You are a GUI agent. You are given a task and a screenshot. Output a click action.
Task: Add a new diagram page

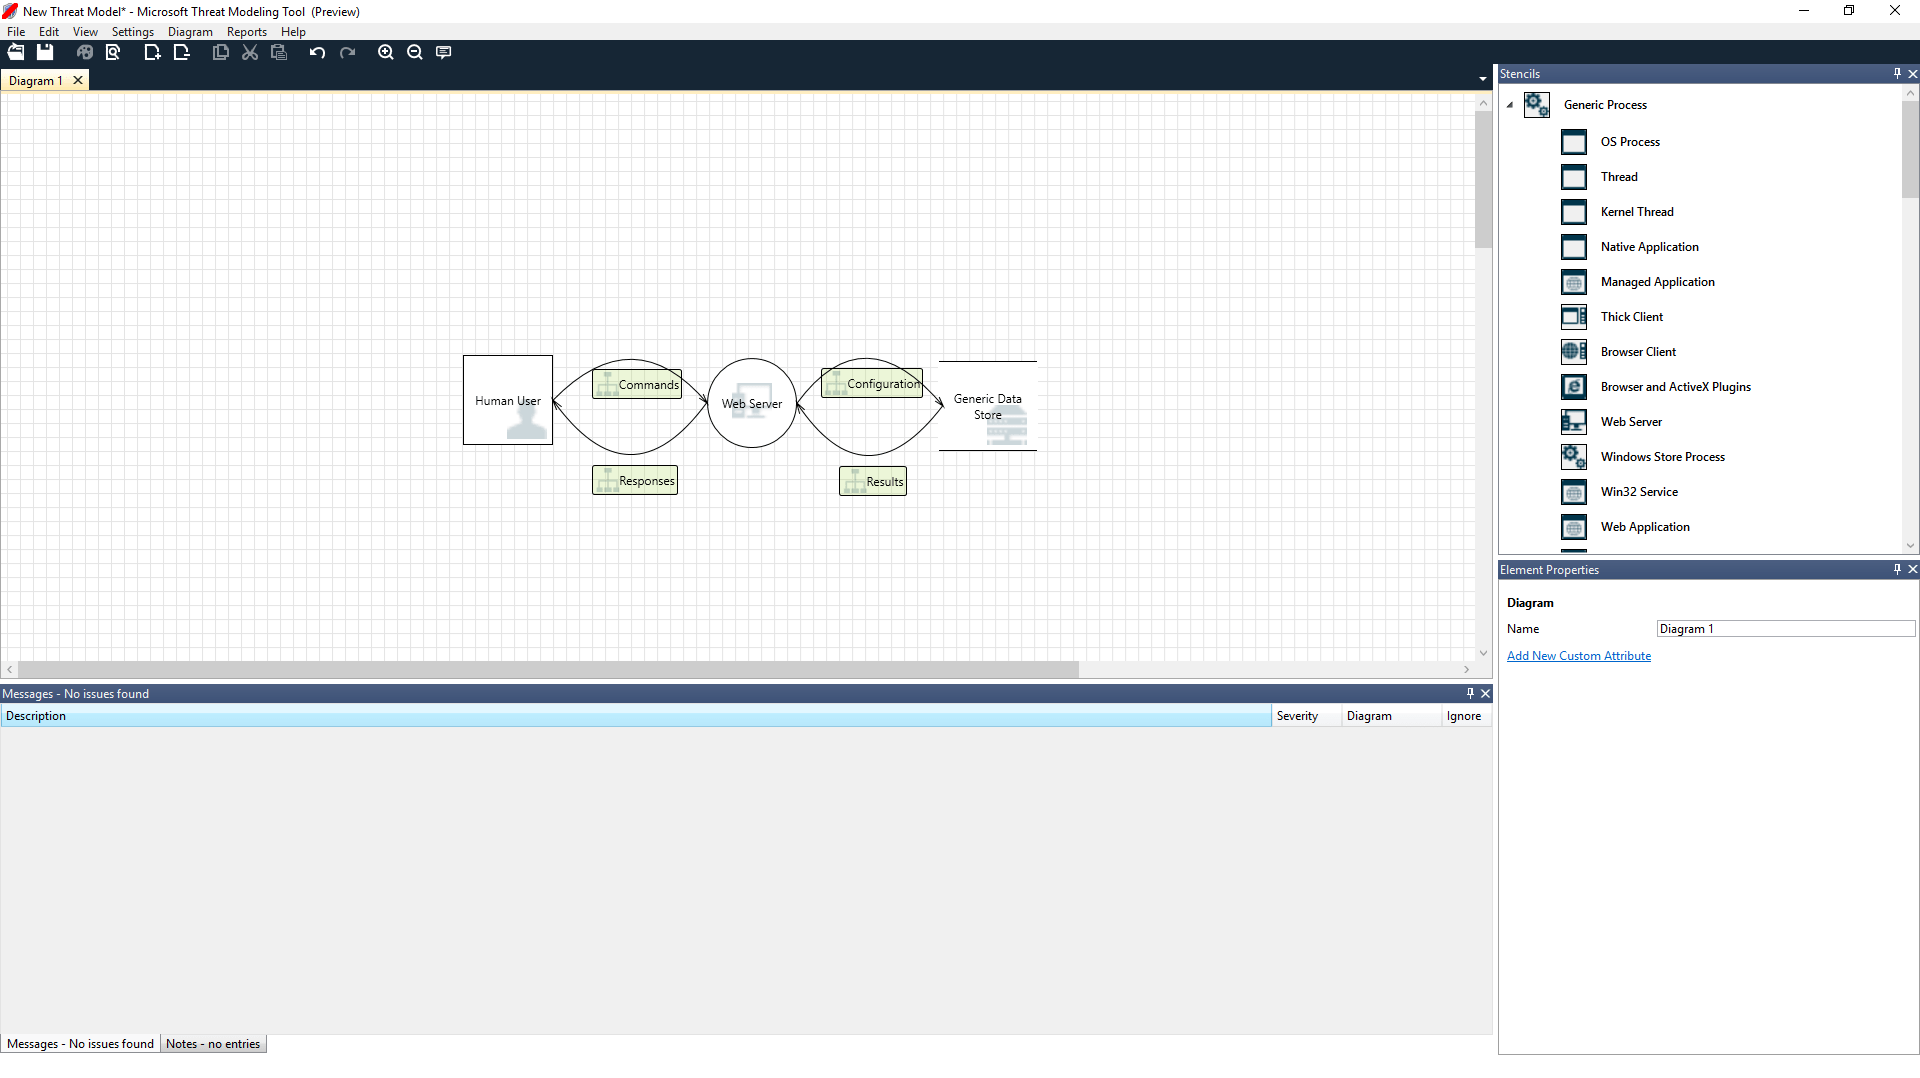152,52
